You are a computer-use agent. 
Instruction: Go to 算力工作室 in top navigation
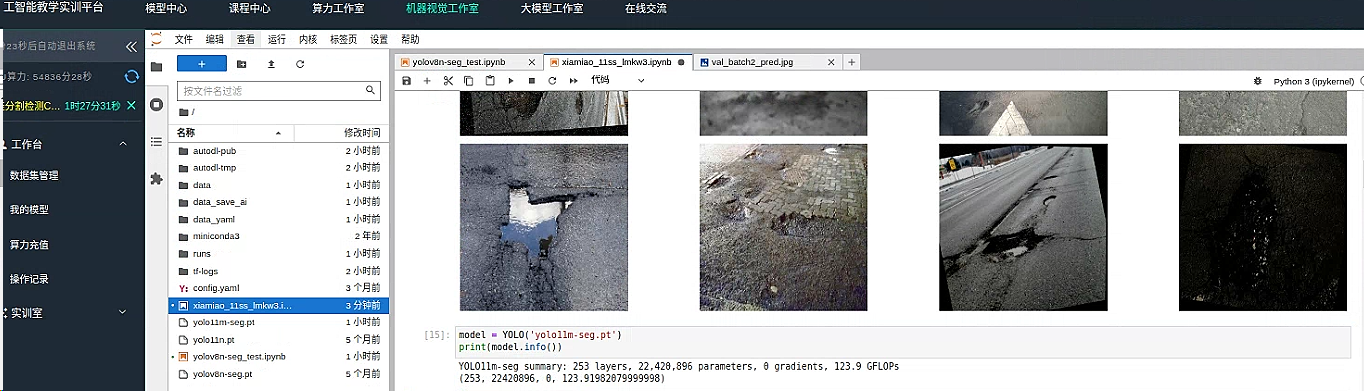click(338, 8)
